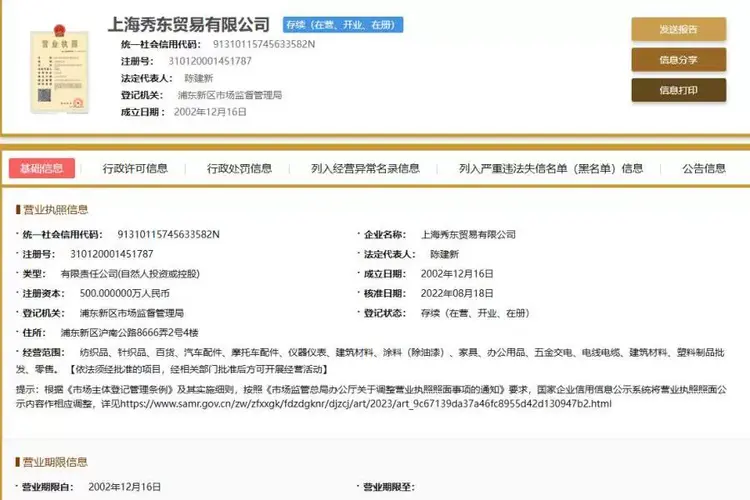Click the 发送报告 button
Image resolution: width=750 pixels, height=500 pixels.
[678, 29]
